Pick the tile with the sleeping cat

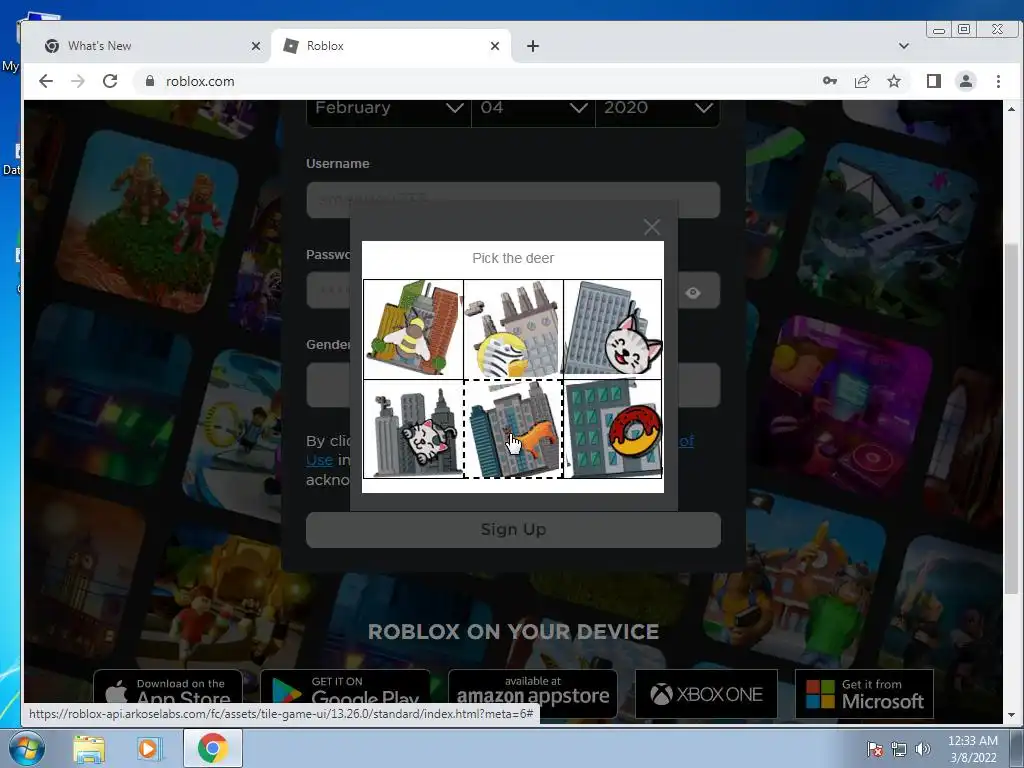pyautogui.click(x=413, y=429)
